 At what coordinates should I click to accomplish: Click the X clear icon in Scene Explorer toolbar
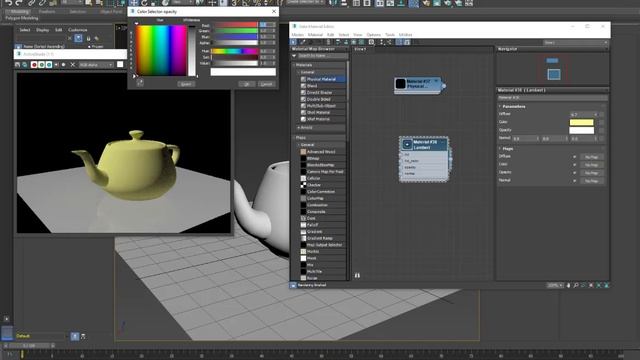(69, 38)
